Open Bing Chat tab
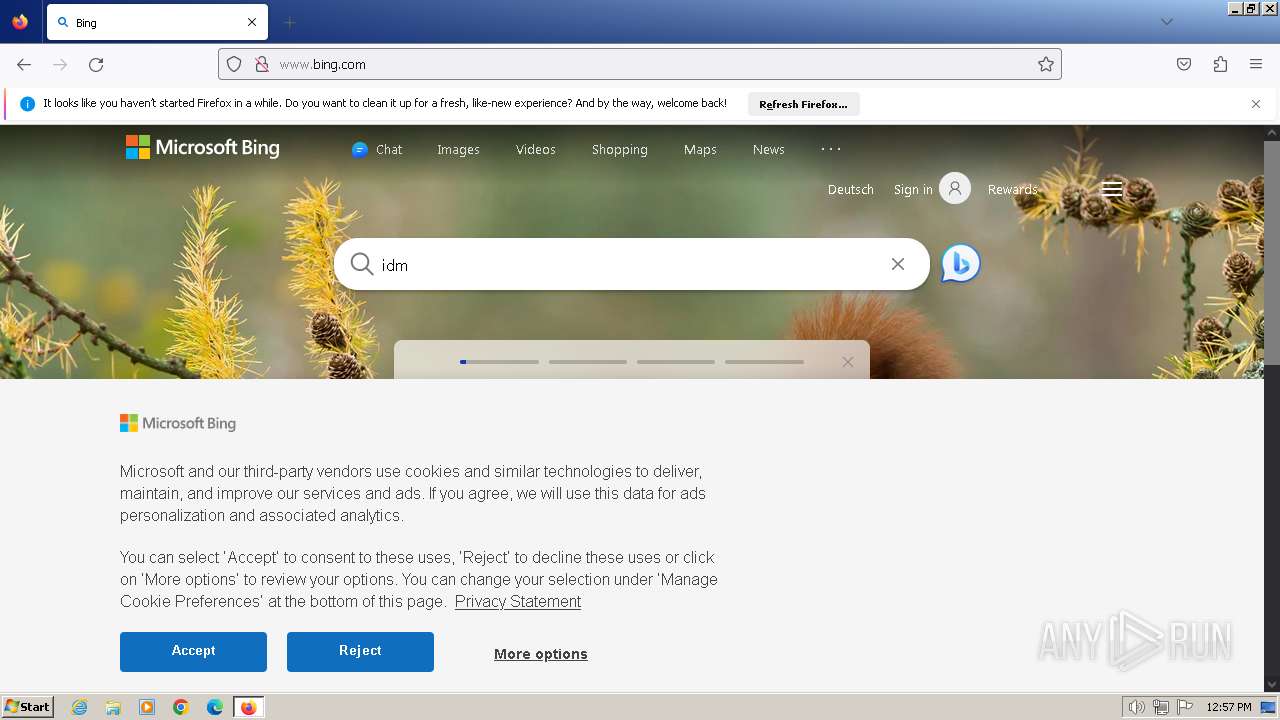 [377, 149]
